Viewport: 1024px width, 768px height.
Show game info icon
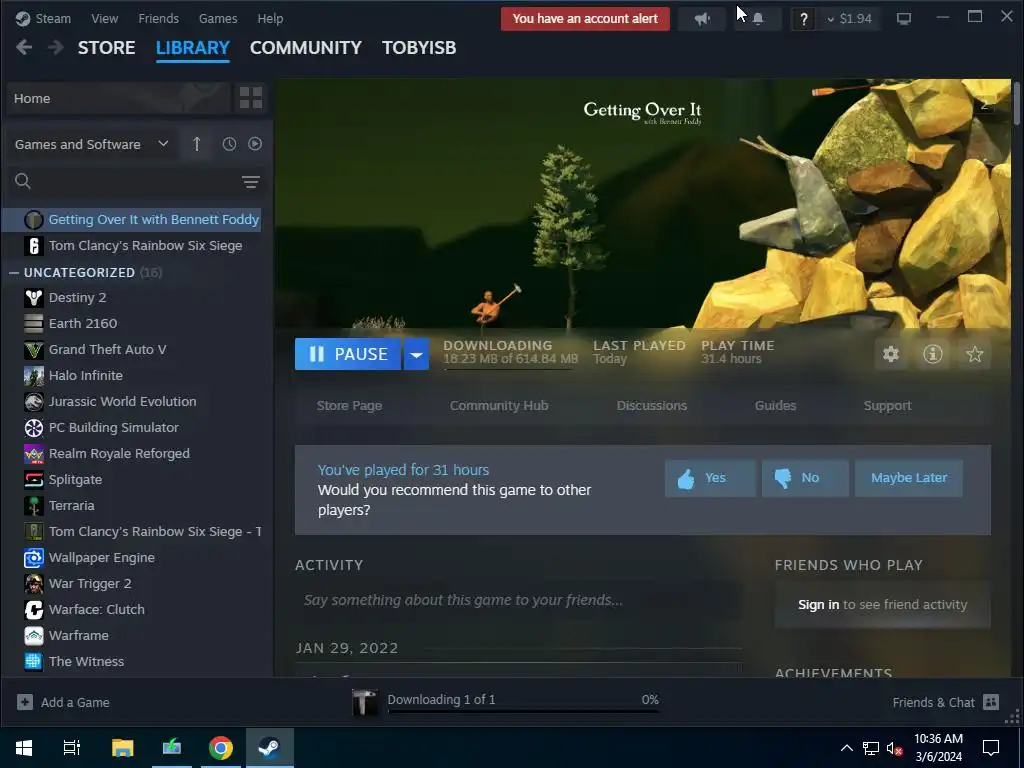(933, 354)
